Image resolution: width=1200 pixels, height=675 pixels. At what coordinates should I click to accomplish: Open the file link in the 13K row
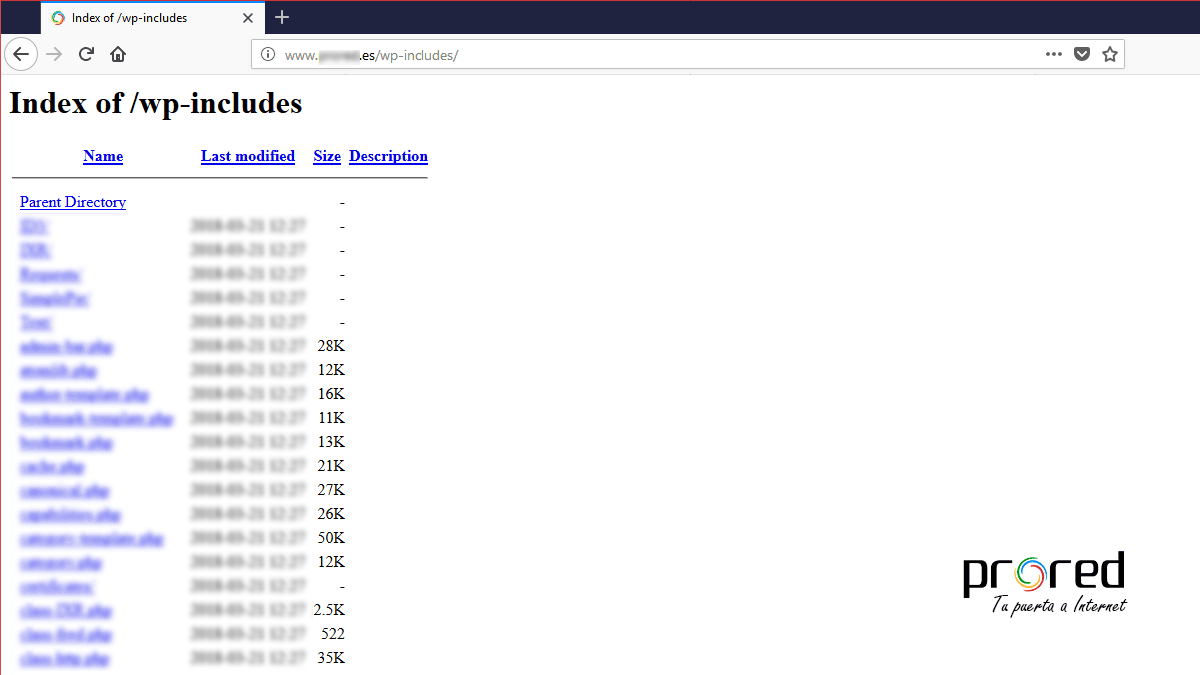click(x=66, y=442)
